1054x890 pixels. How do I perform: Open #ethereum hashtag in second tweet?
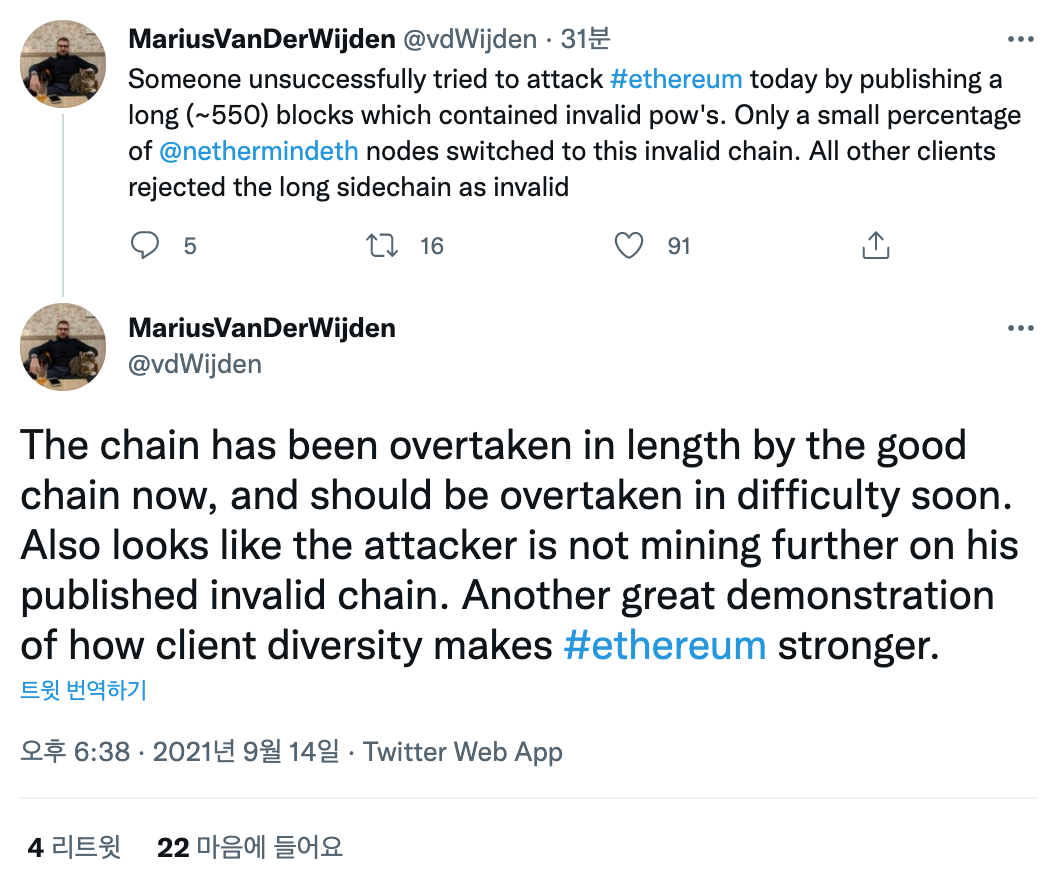tap(665, 644)
